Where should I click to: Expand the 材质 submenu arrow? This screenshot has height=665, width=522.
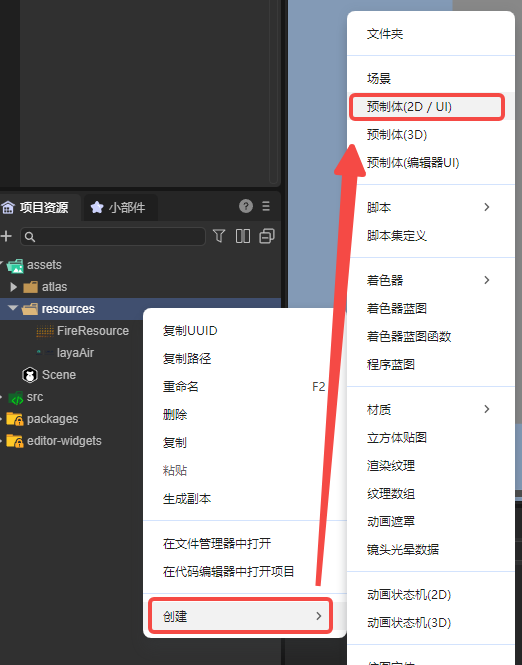pos(487,409)
